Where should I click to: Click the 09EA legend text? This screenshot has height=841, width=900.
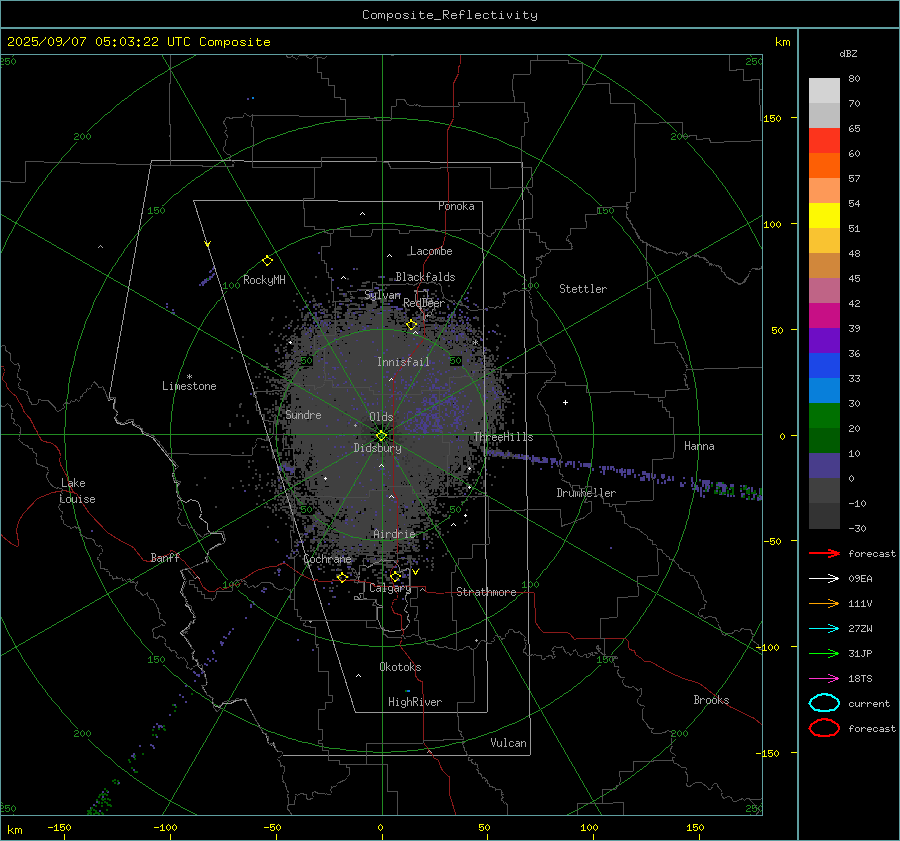point(860,578)
